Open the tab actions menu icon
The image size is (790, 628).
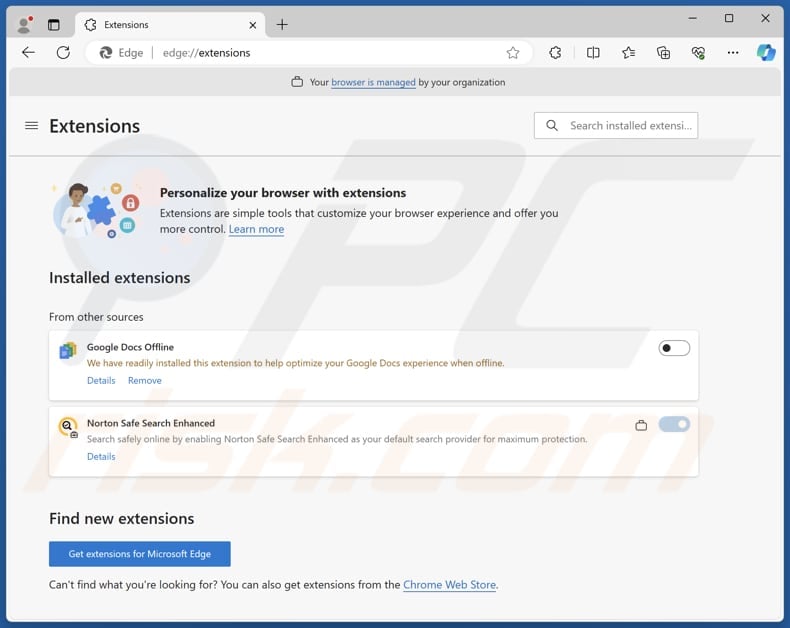pos(53,24)
